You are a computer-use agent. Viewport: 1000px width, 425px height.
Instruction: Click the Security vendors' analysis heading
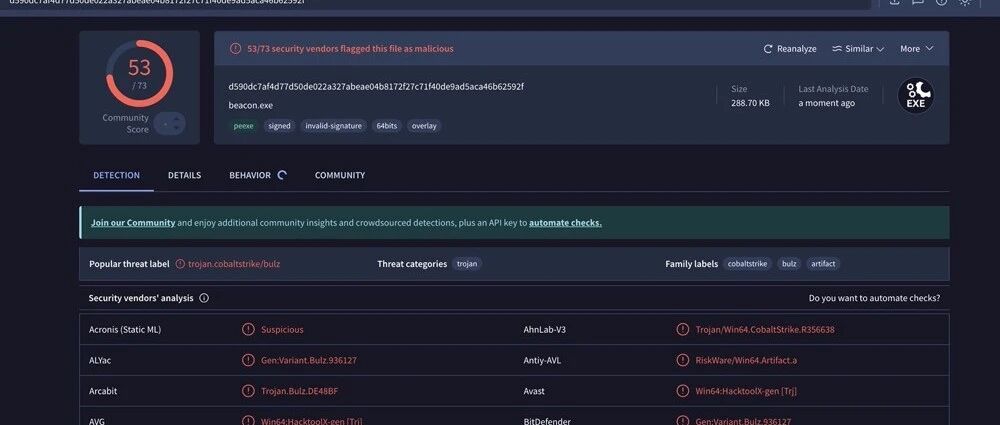[141, 298]
